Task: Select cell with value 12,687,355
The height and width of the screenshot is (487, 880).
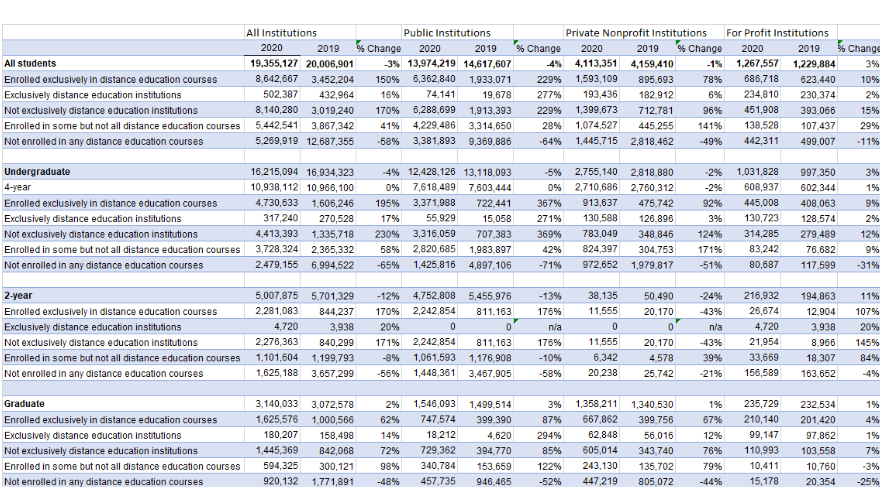Action: (x=328, y=141)
